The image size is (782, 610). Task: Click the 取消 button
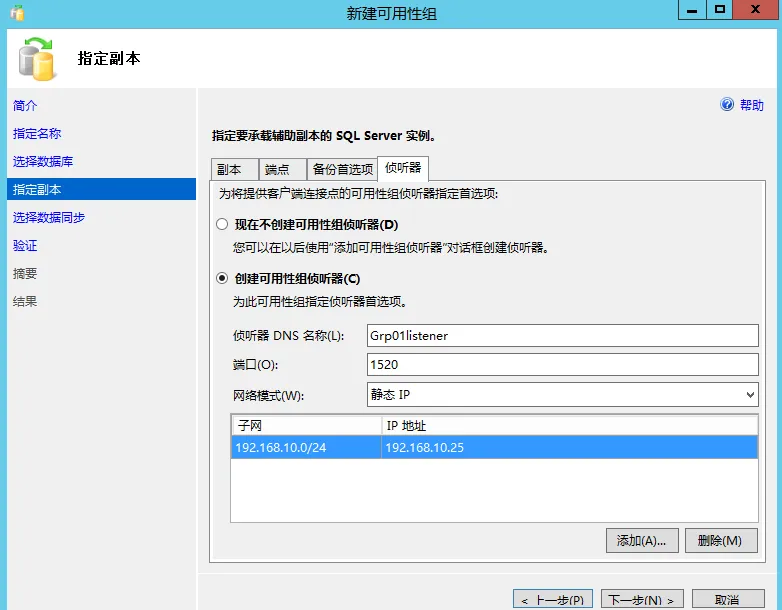coord(728,600)
